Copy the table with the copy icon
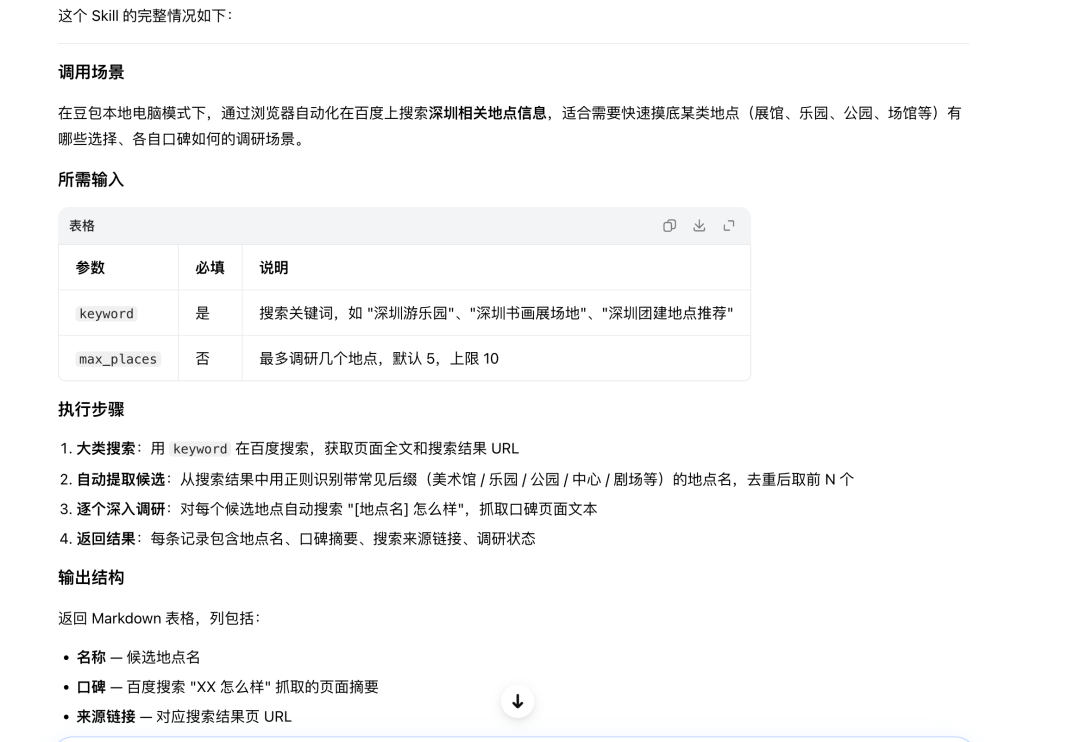 tap(669, 226)
